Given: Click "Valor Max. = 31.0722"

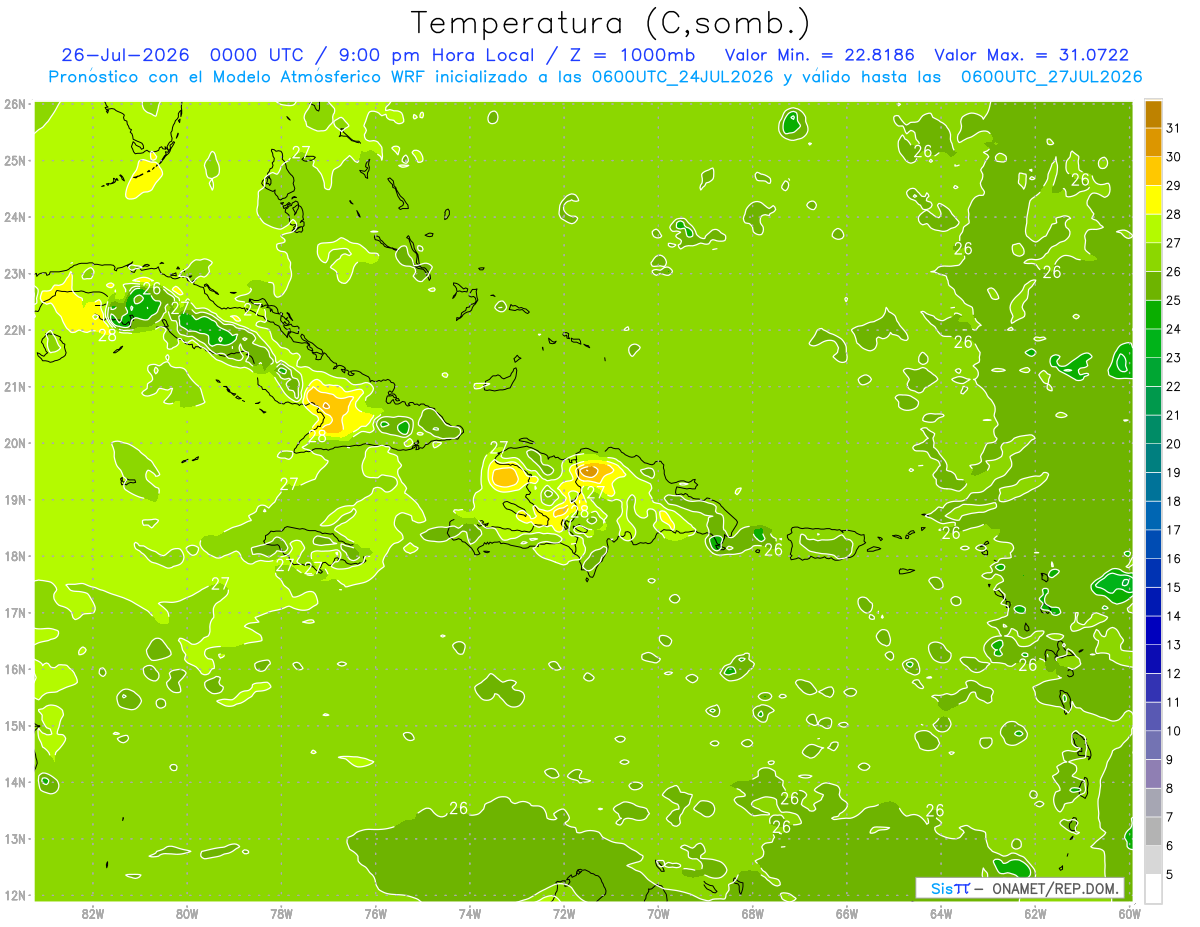Looking at the screenshot, I should (x=1032, y=55).
